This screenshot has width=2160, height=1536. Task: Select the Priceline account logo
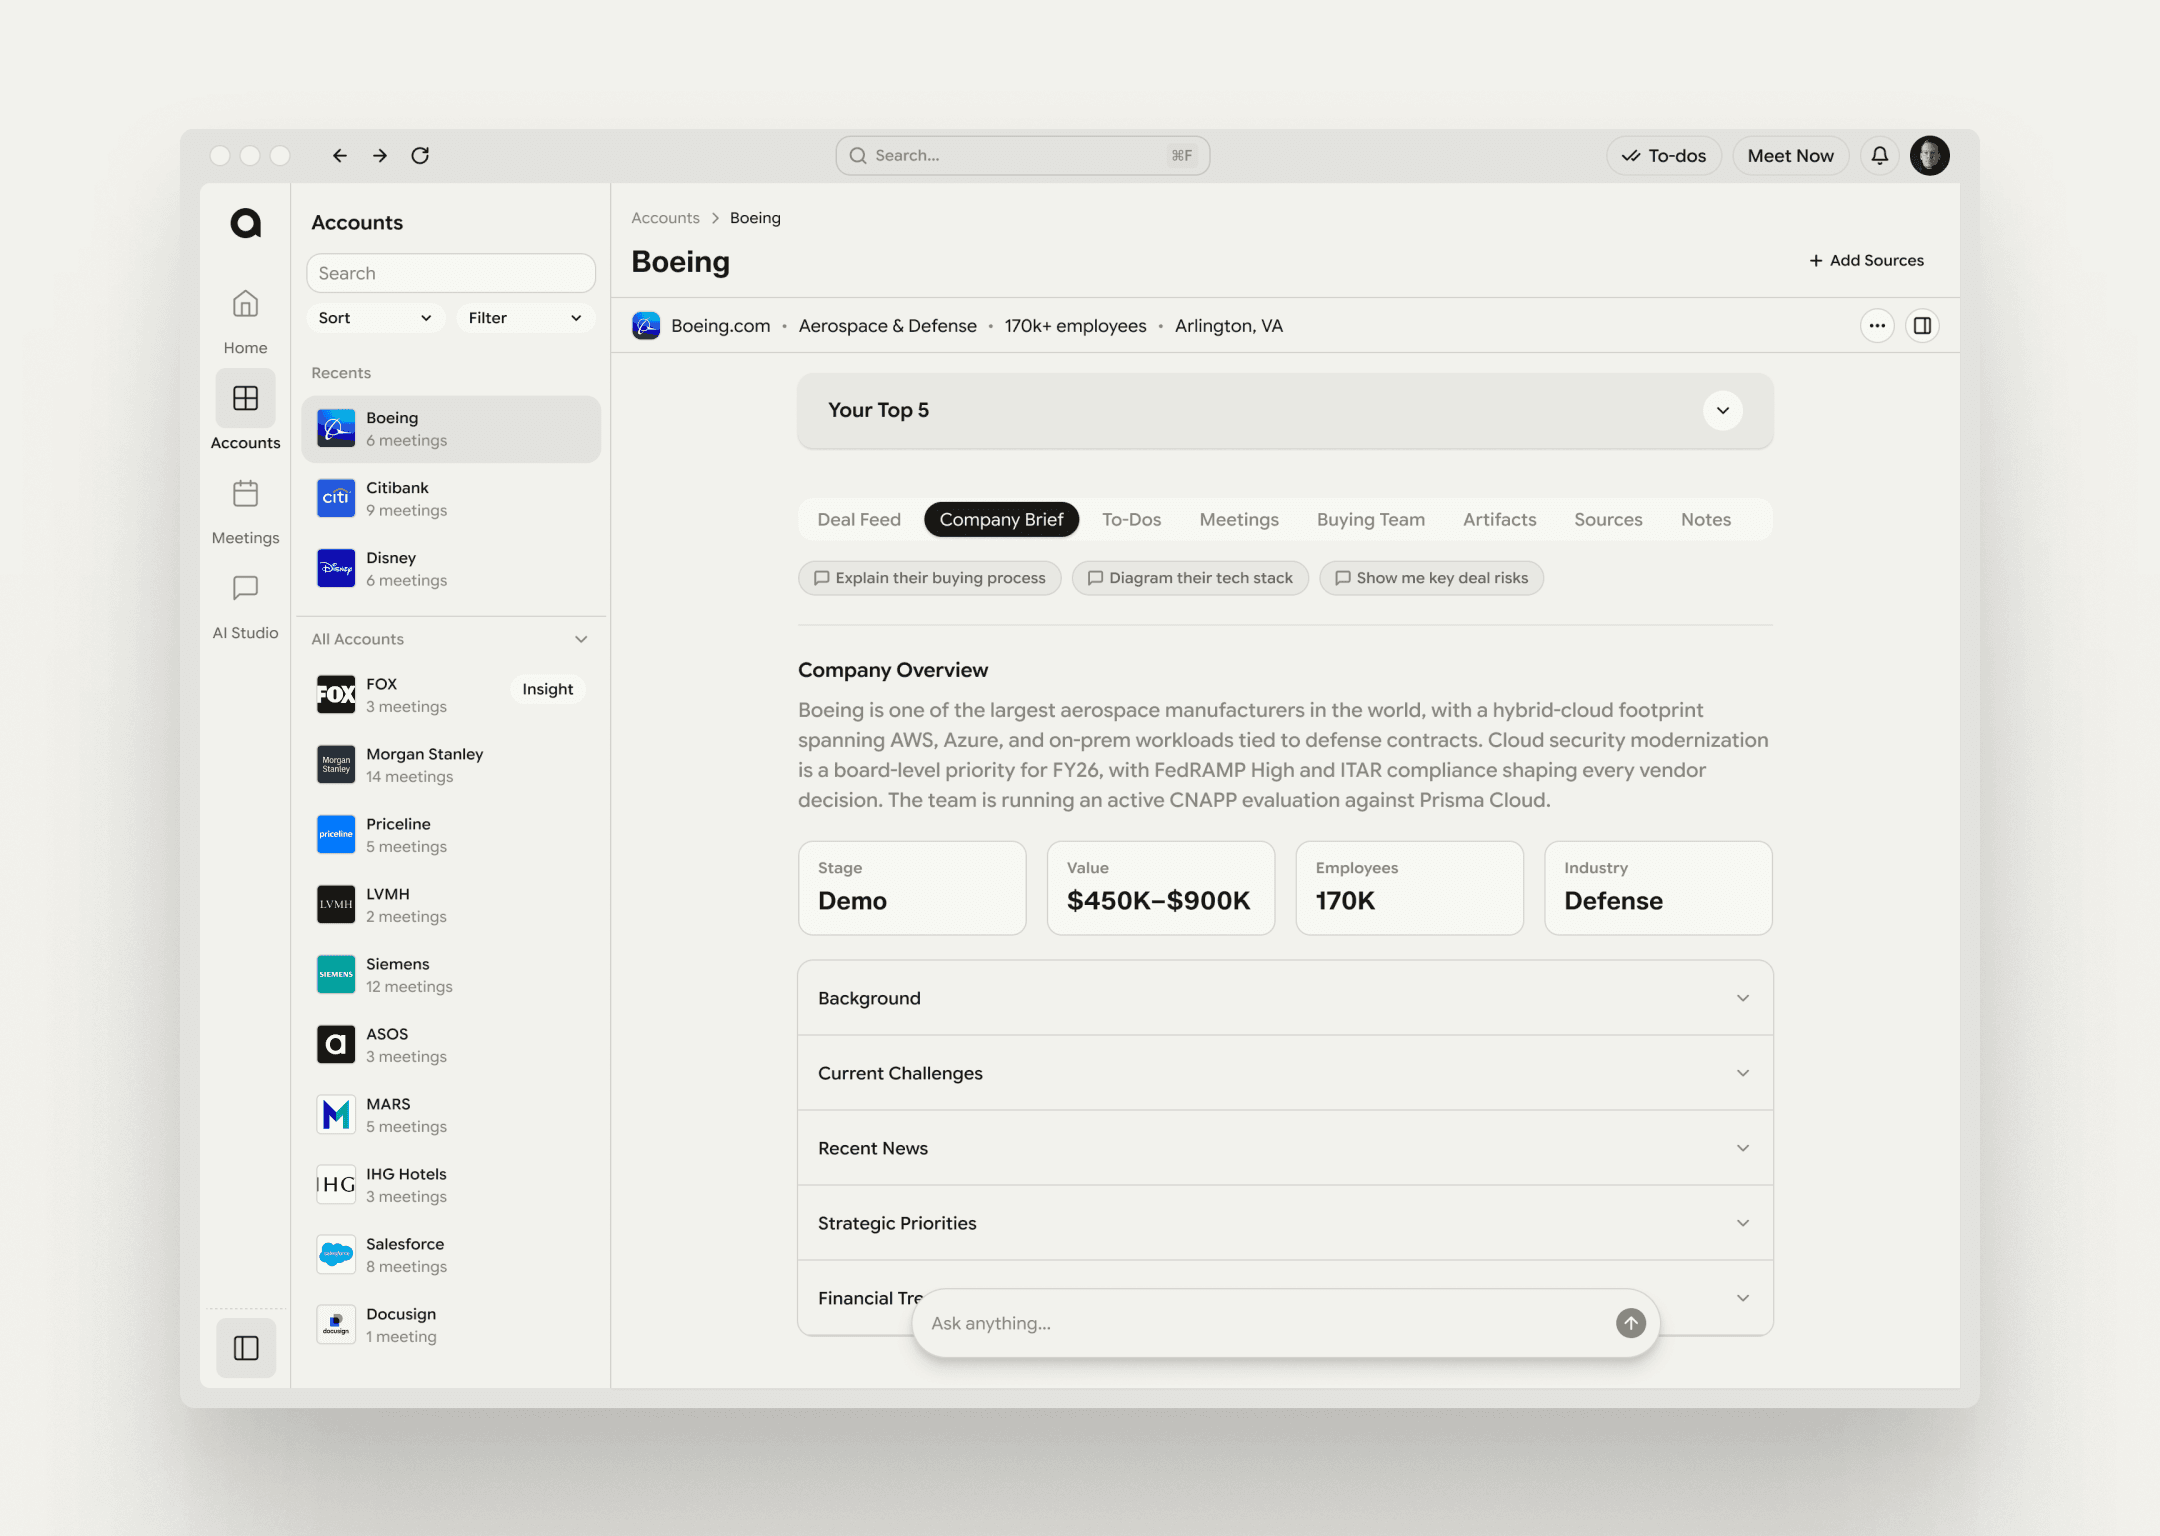(x=336, y=834)
